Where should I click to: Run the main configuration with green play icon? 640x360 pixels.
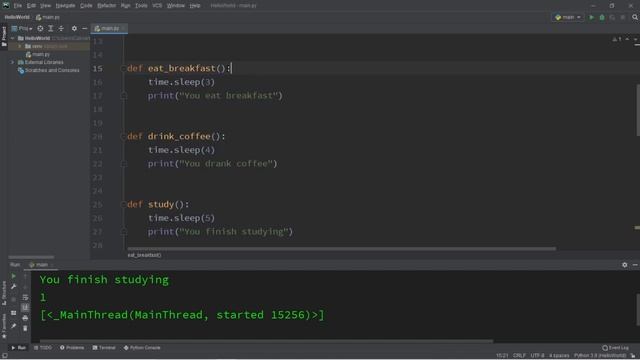click(x=591, y=17)
